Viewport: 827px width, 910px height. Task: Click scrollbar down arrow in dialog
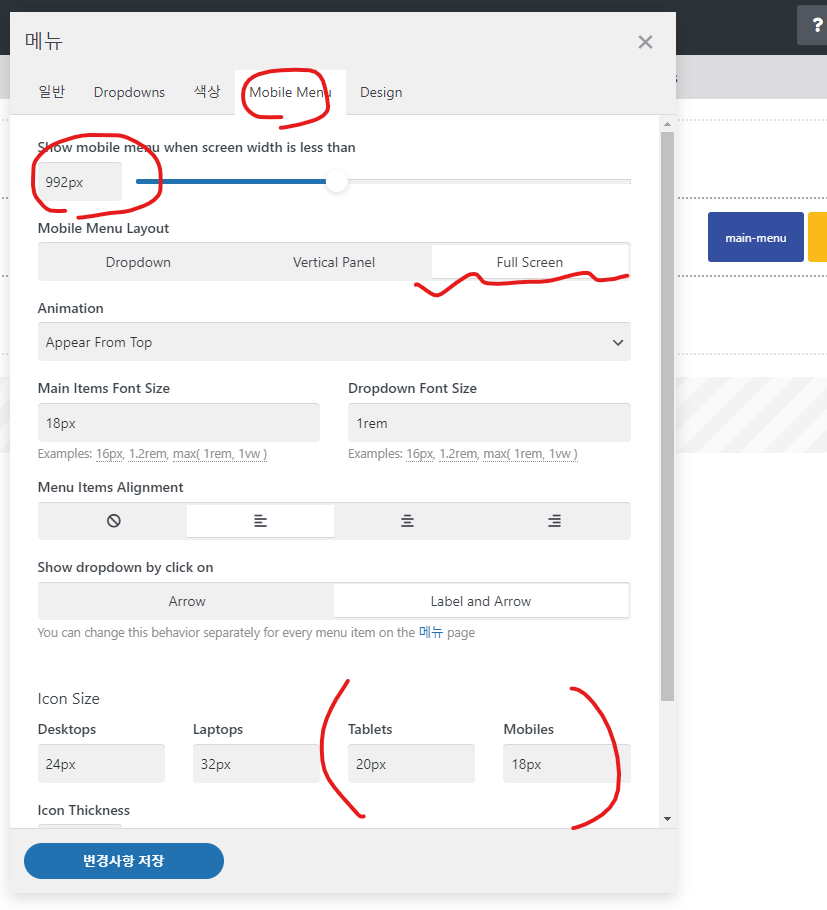click(x=667, y=819)
